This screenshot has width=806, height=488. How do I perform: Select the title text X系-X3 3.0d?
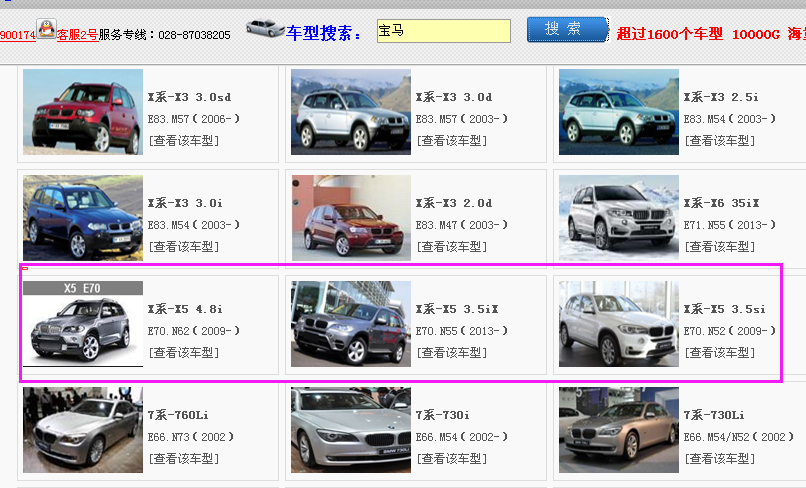(x=454, y=97)
